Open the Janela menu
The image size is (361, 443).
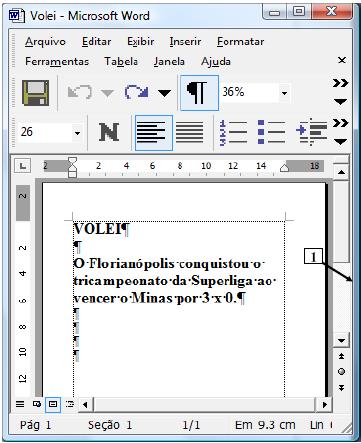(169, 62)
